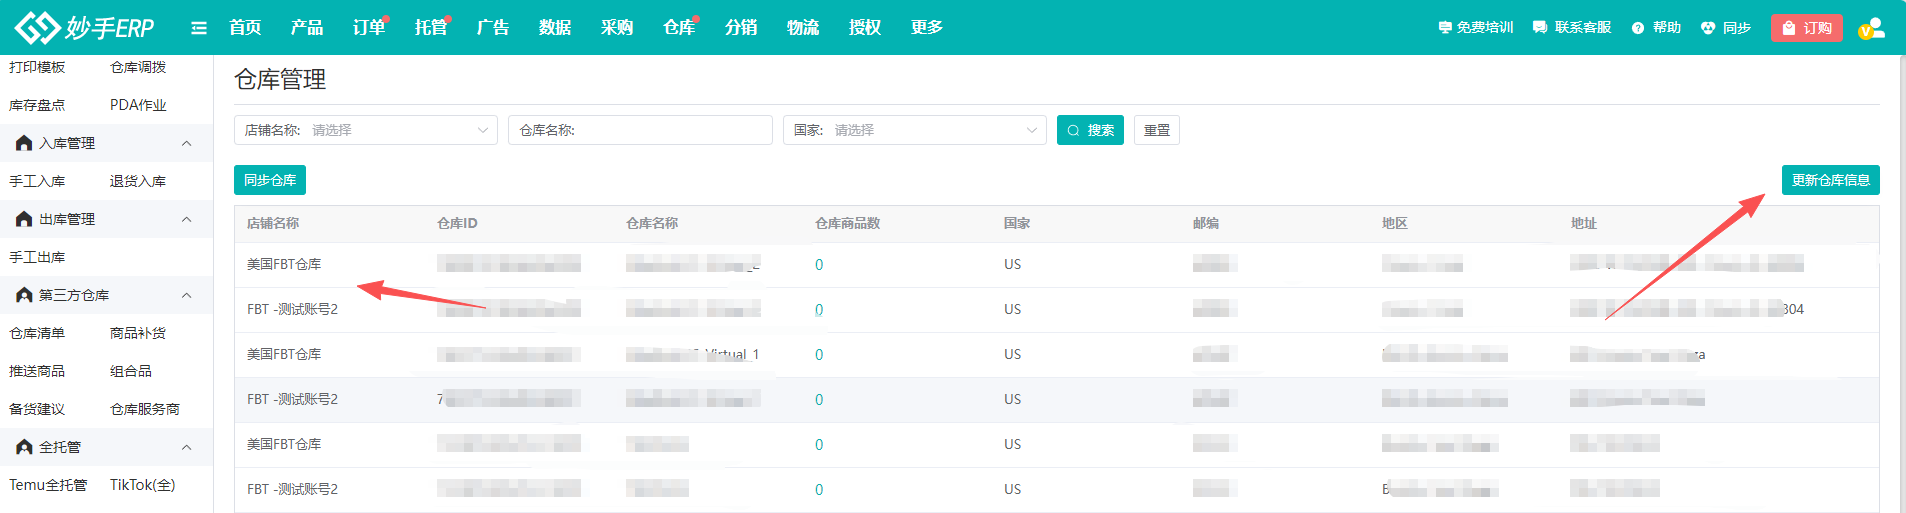The height and width of the screenshot is (513, 1906).
Task: Open the 店铺名称 dropdown selector
Action: [366, 130]
